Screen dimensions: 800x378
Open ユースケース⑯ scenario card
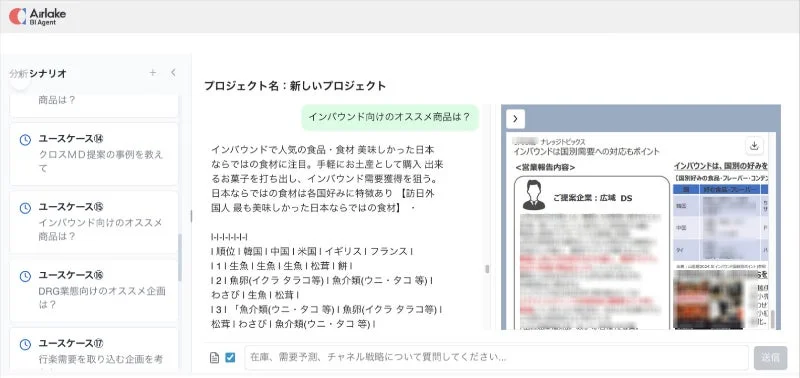click(x=94, y=290)
